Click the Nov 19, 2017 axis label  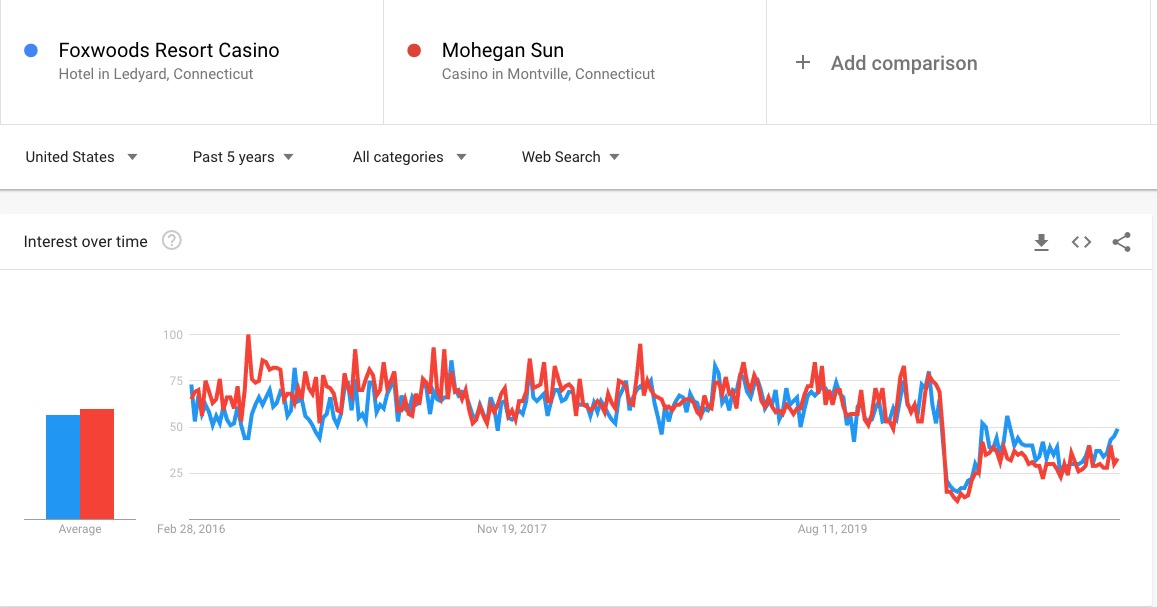coord(511,529)
